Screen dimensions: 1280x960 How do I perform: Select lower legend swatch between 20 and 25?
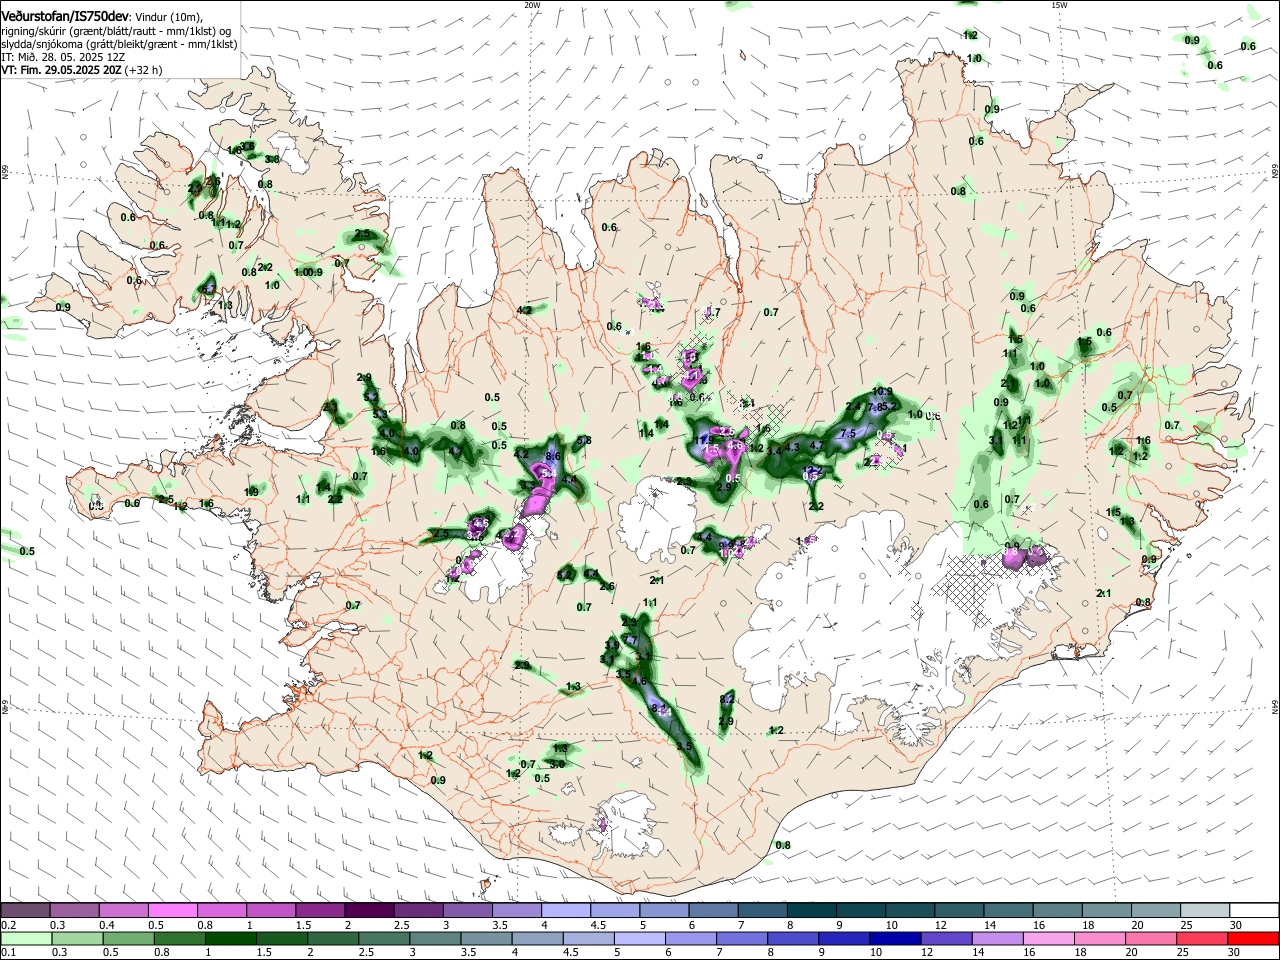[x=1152, y=938]
